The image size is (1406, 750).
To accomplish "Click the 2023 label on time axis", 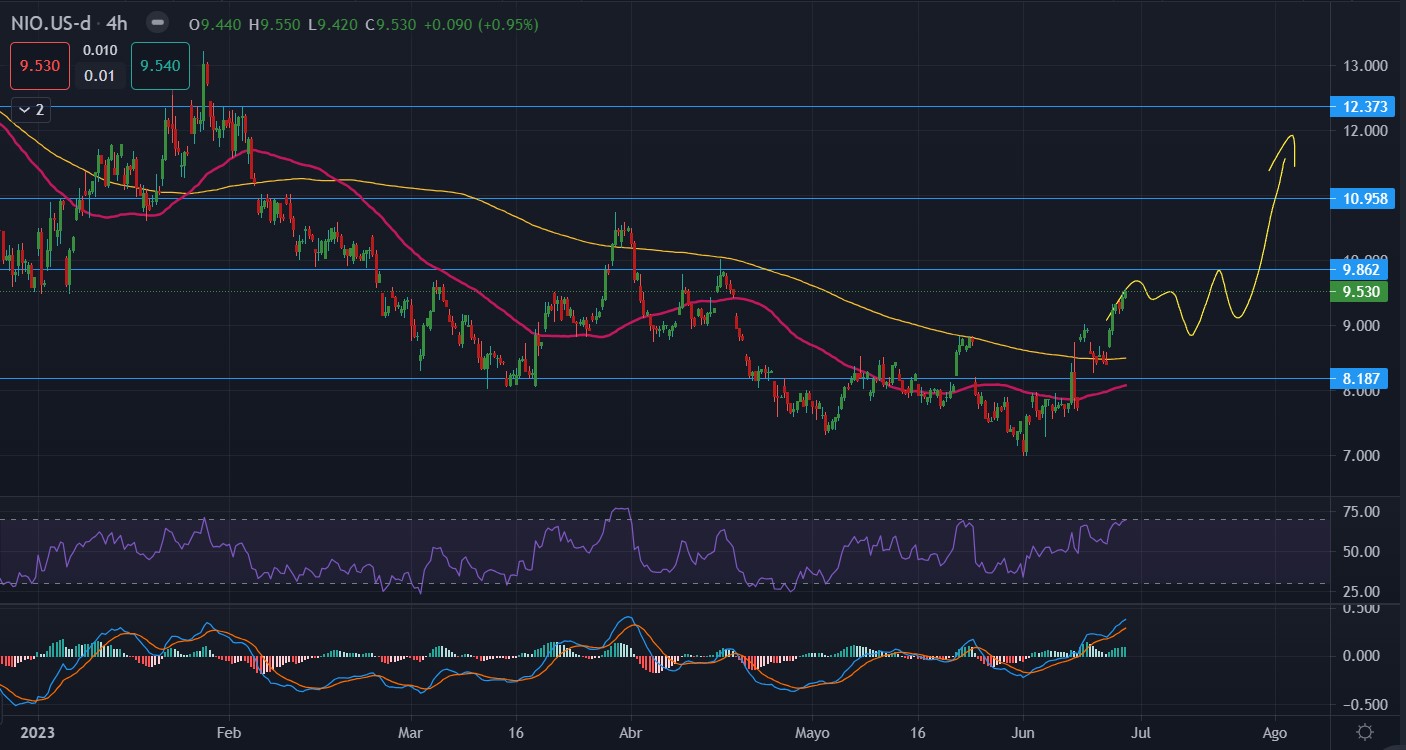I will click(x=37, y=732).
